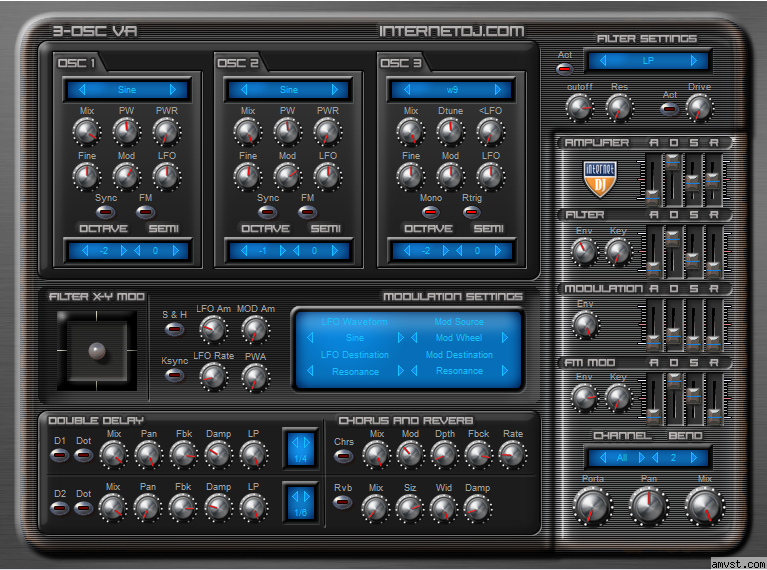Click the chorus Dpth knob
The height and width of the screenshot is (570, 767).
pos(444,455)
